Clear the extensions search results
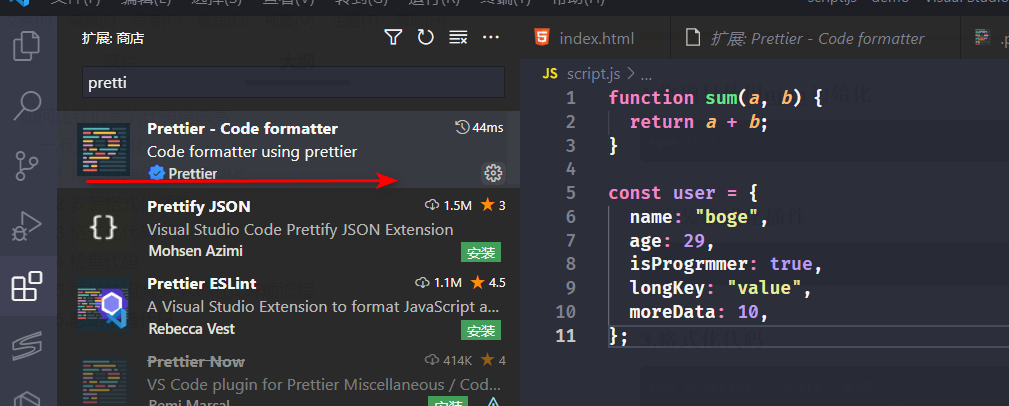 point(458,38)
